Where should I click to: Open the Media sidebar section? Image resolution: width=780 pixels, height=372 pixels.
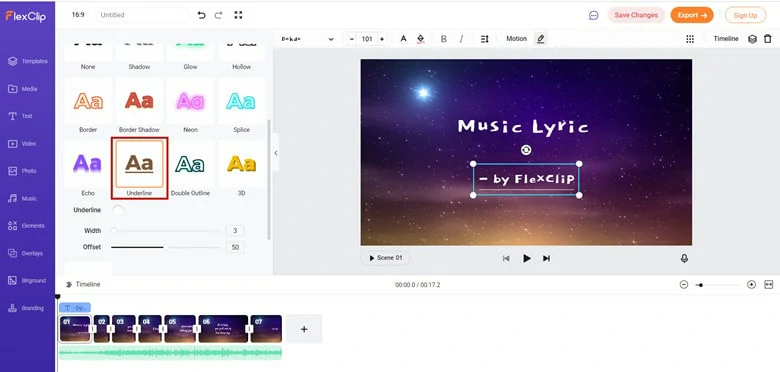pos(23,89)
